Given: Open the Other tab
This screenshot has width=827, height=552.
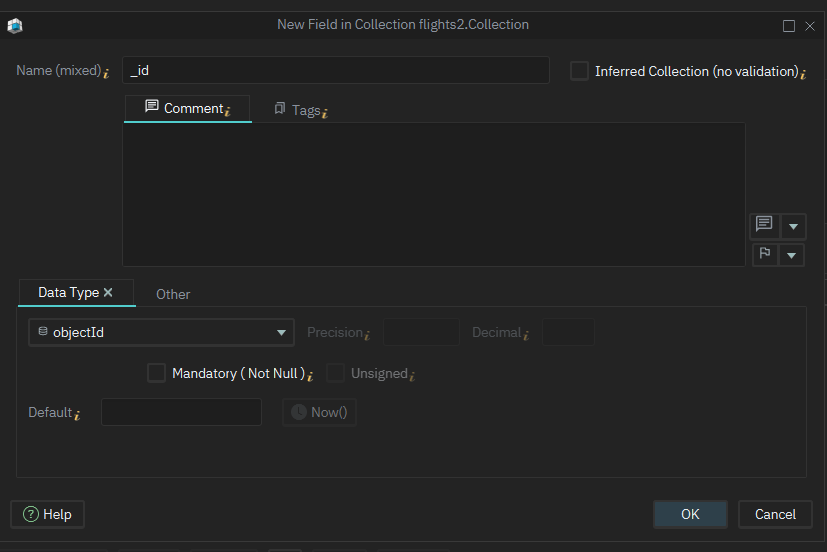Looking at the screenshot, I should [173, 294].
